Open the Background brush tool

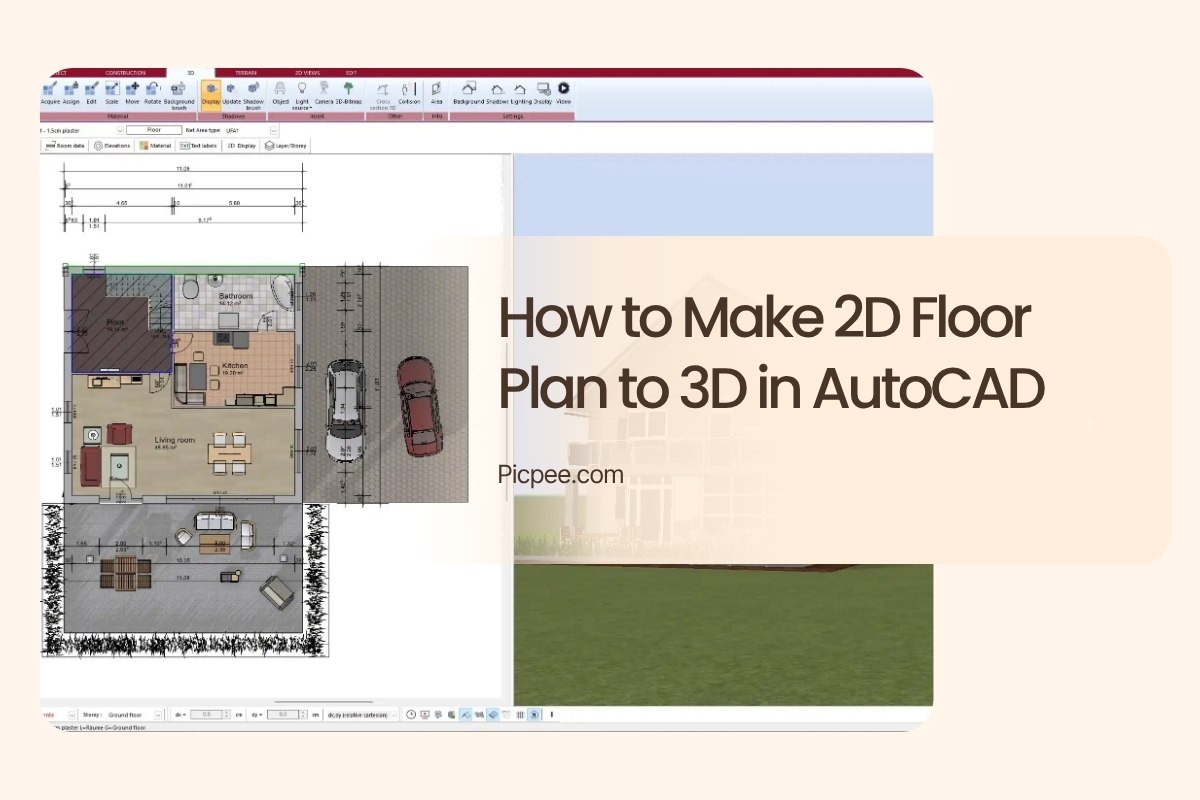coord(179,94)
